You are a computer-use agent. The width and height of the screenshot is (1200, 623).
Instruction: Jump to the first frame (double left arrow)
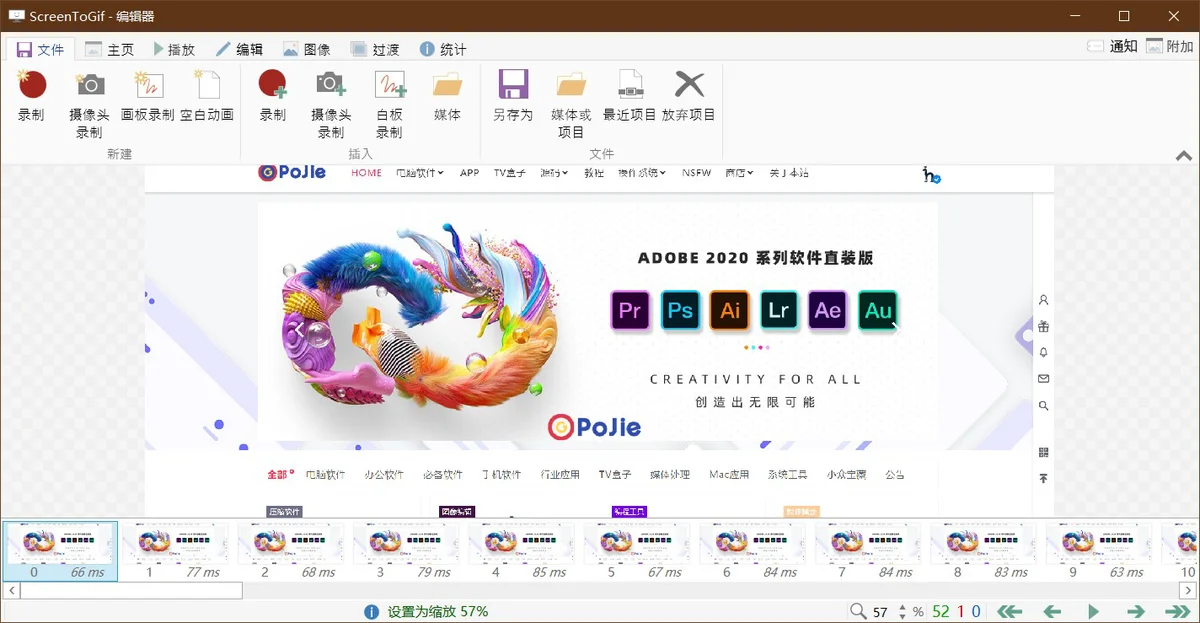(x=1010, y=611)
